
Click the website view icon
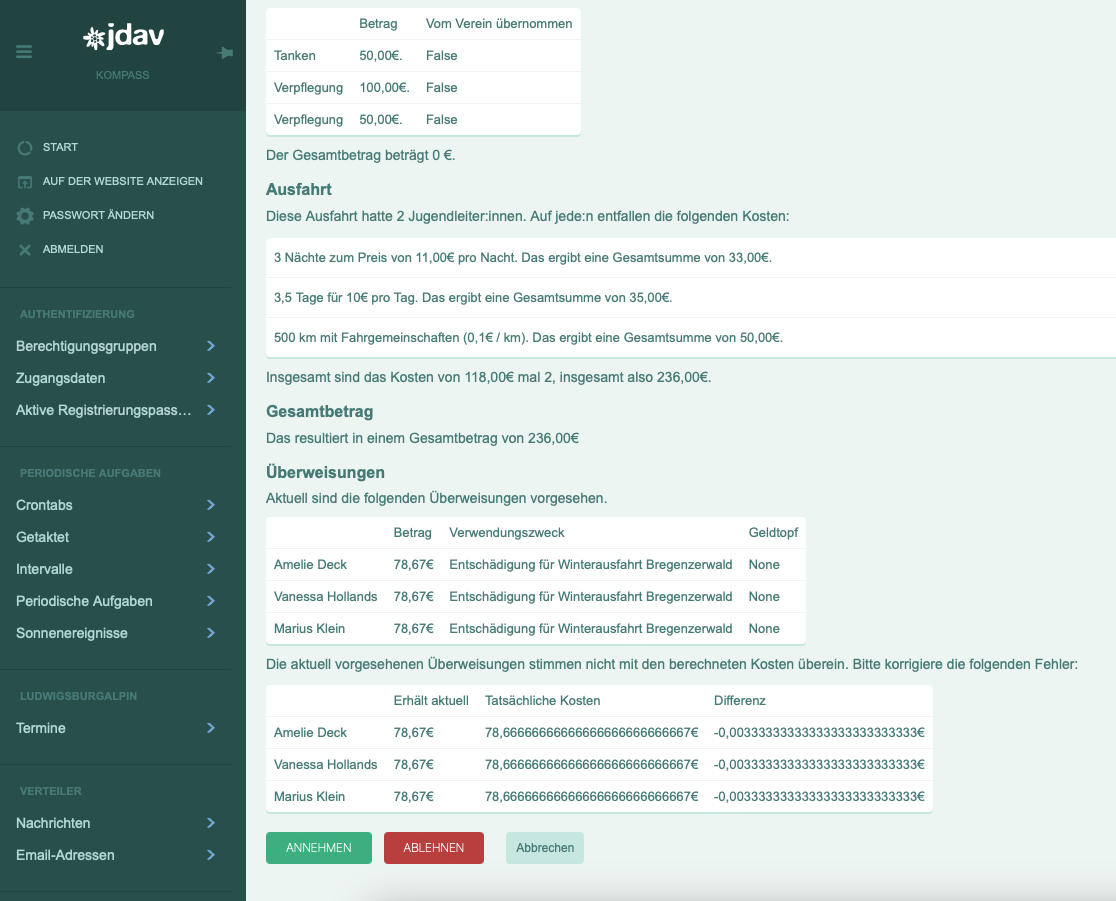click(x=25, y=182)
